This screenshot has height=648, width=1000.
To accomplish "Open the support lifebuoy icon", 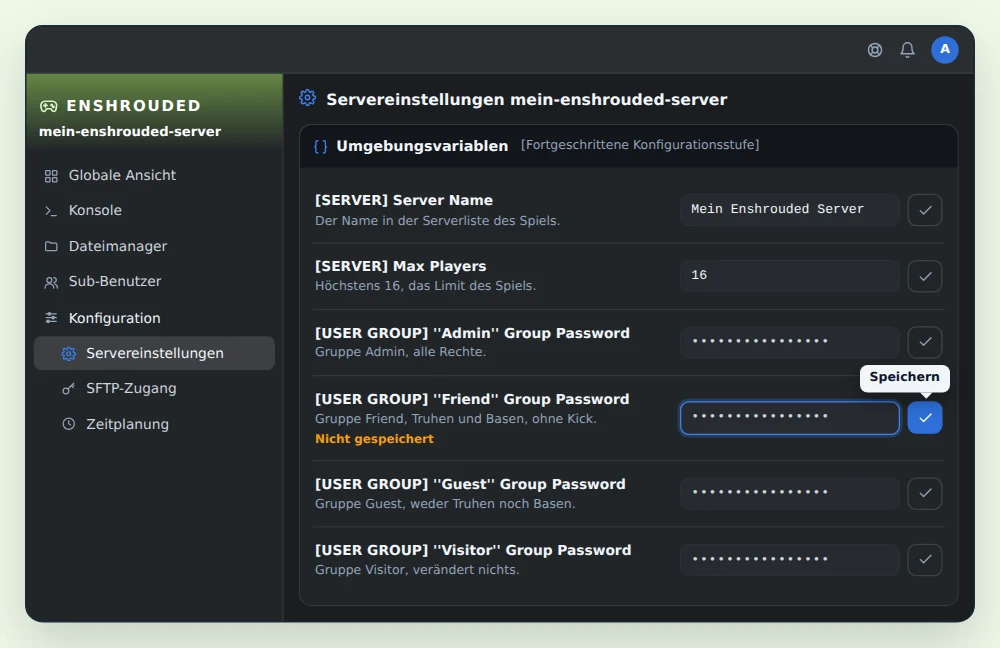I will [x=875, y=50].
